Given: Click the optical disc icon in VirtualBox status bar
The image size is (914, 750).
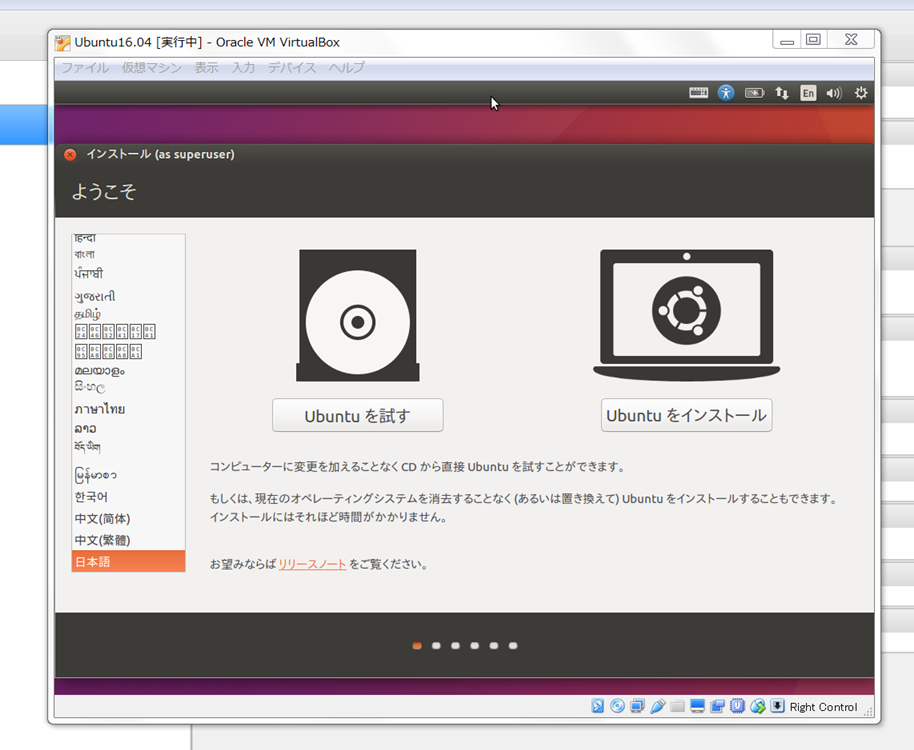Looking at the screenshot, I should [617, 706].
